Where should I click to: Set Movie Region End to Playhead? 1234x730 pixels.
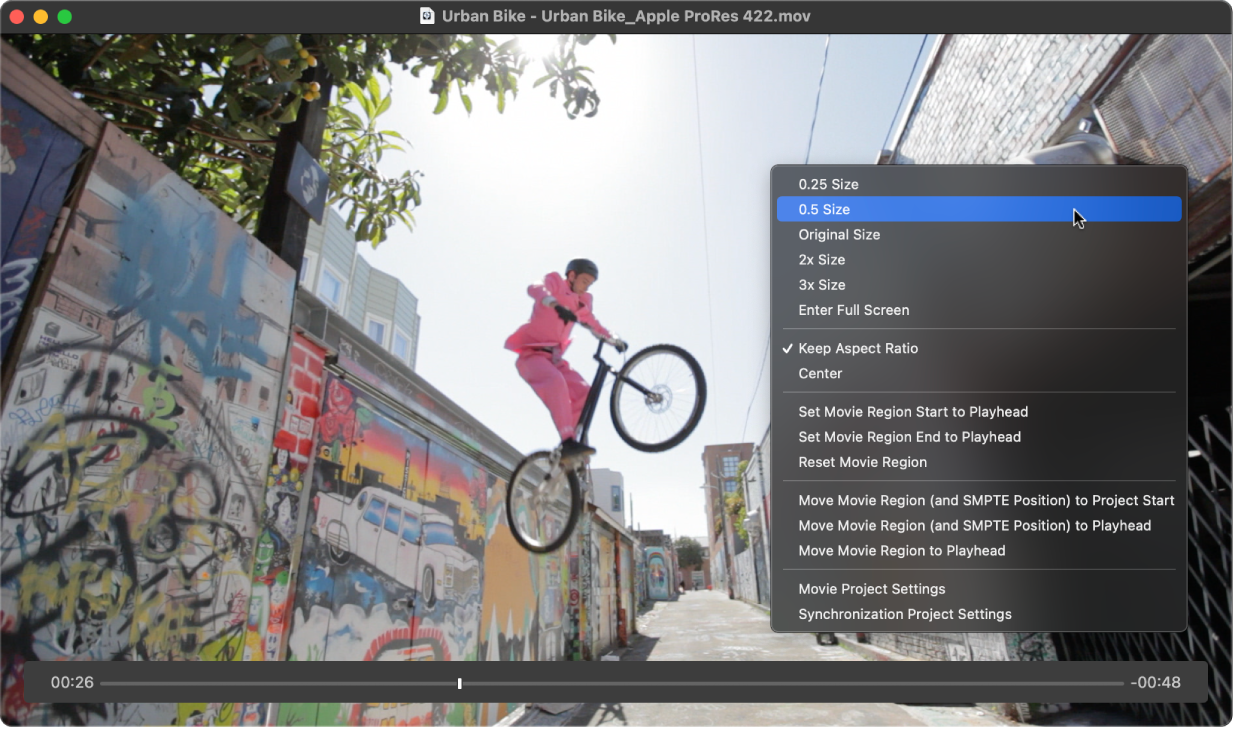coord(910,437)
